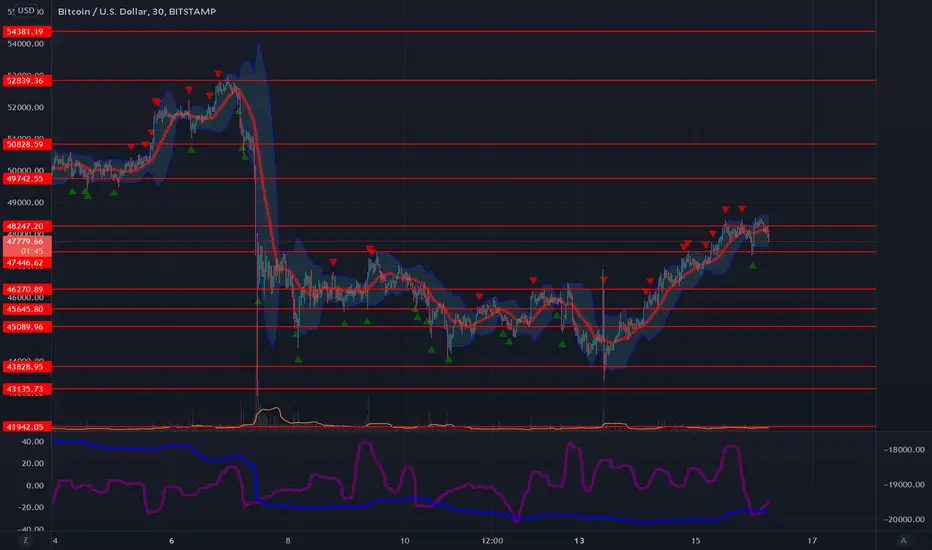Viewport: 932px width, 550px height.
Task: Select the 46270.89 price line label
Action: 27,290
